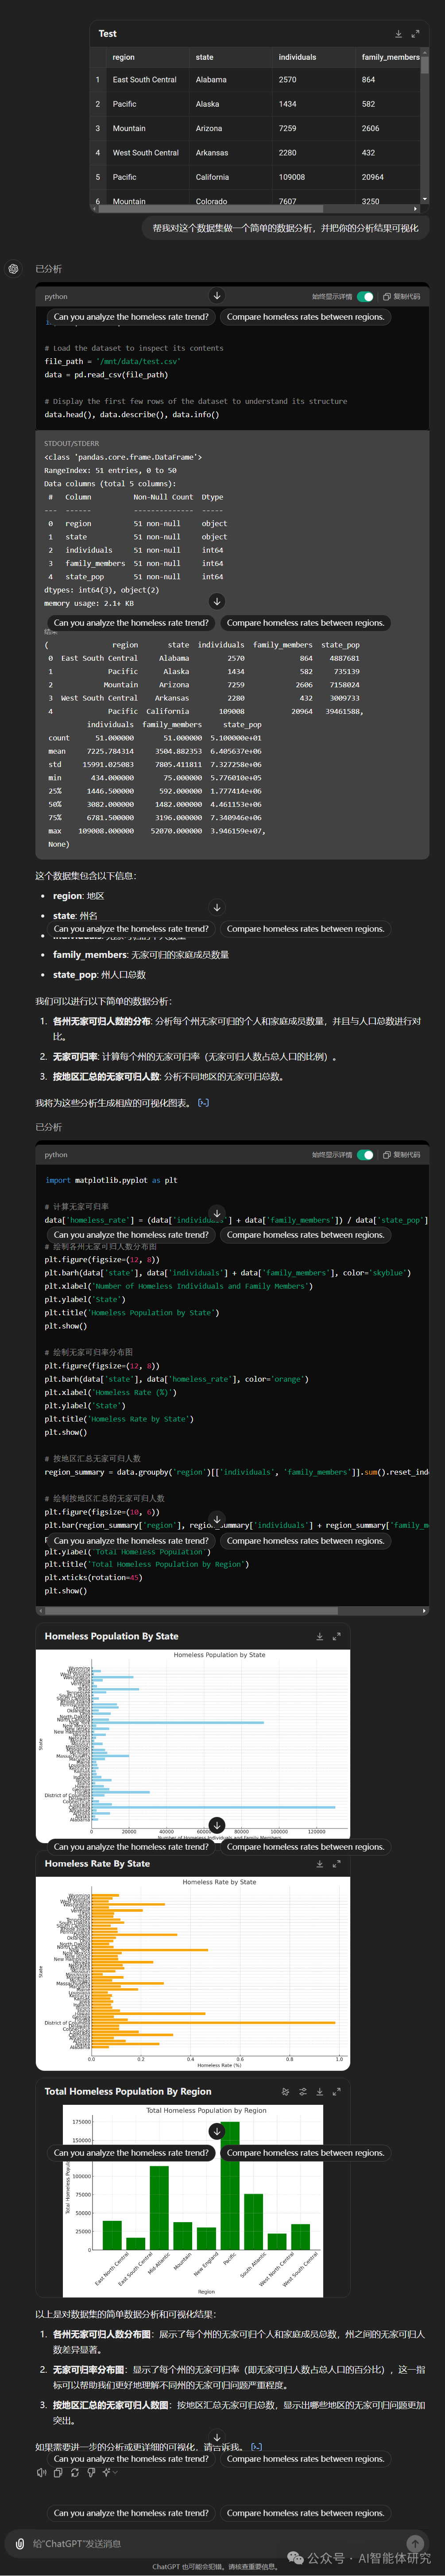Expand the Test table to fullscreen
The height and width of the screenshot is (2576, 445).
click(x=415, y=34)
